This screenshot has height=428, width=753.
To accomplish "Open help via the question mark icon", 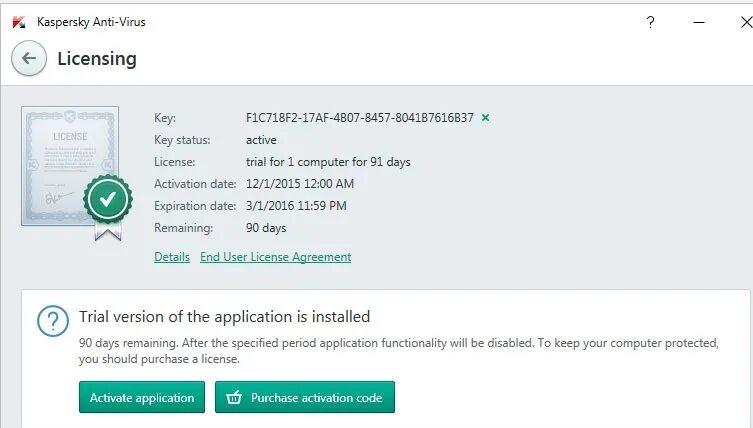I will [x=650, y=22].
